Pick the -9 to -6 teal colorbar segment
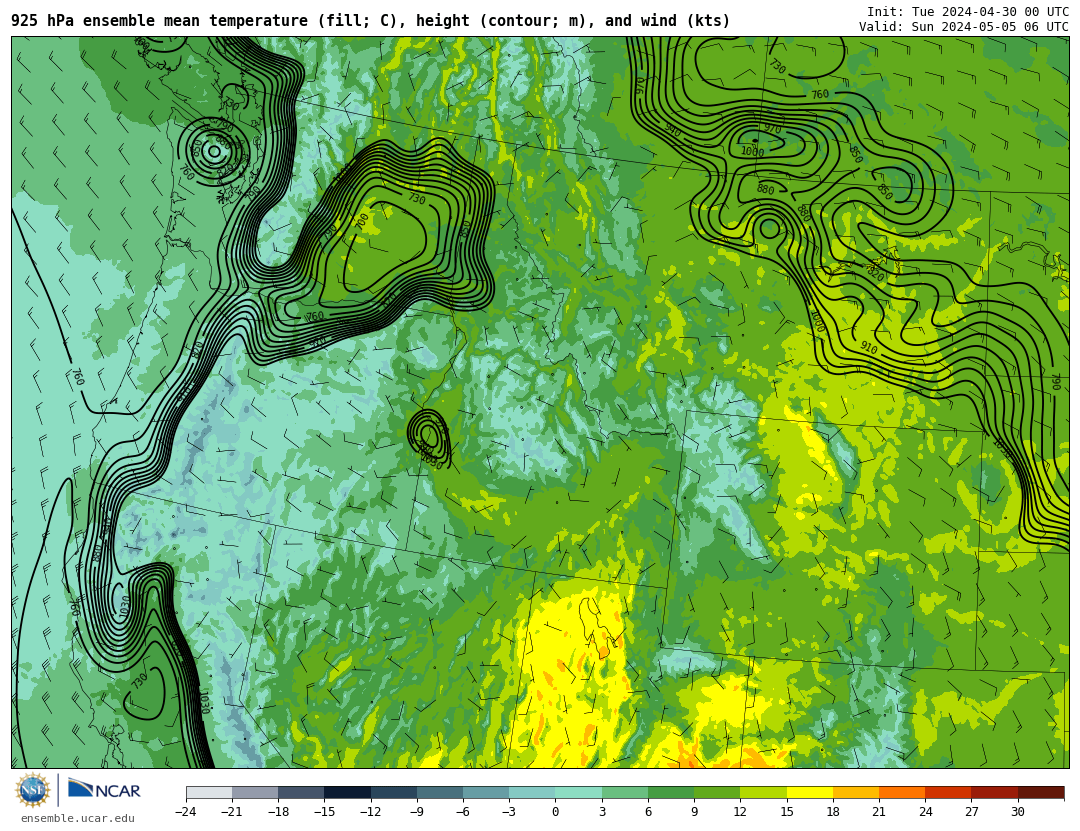1080x831 pixels. click(440, 792)
